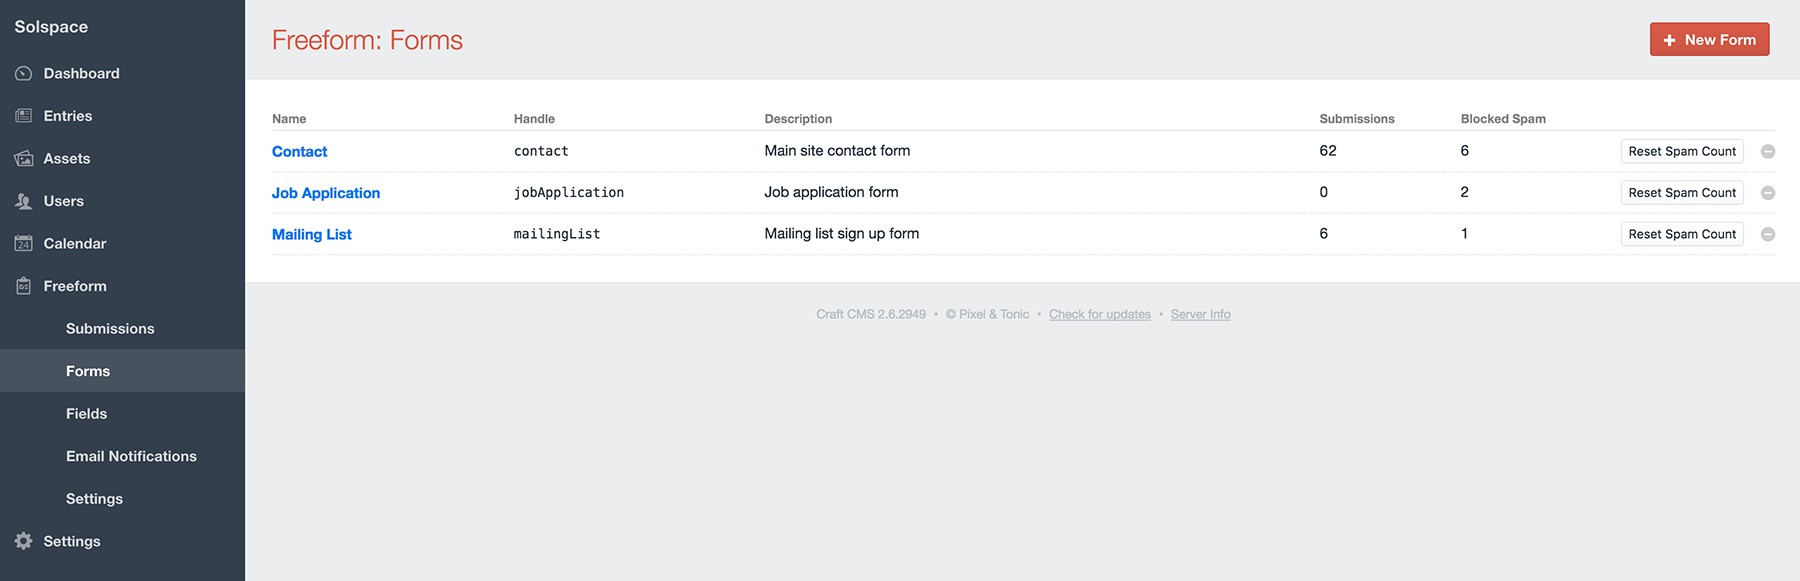This screenshot has width=1800, height=581.
Task: Create a New Form
Action: click(x=1709, y=40)
